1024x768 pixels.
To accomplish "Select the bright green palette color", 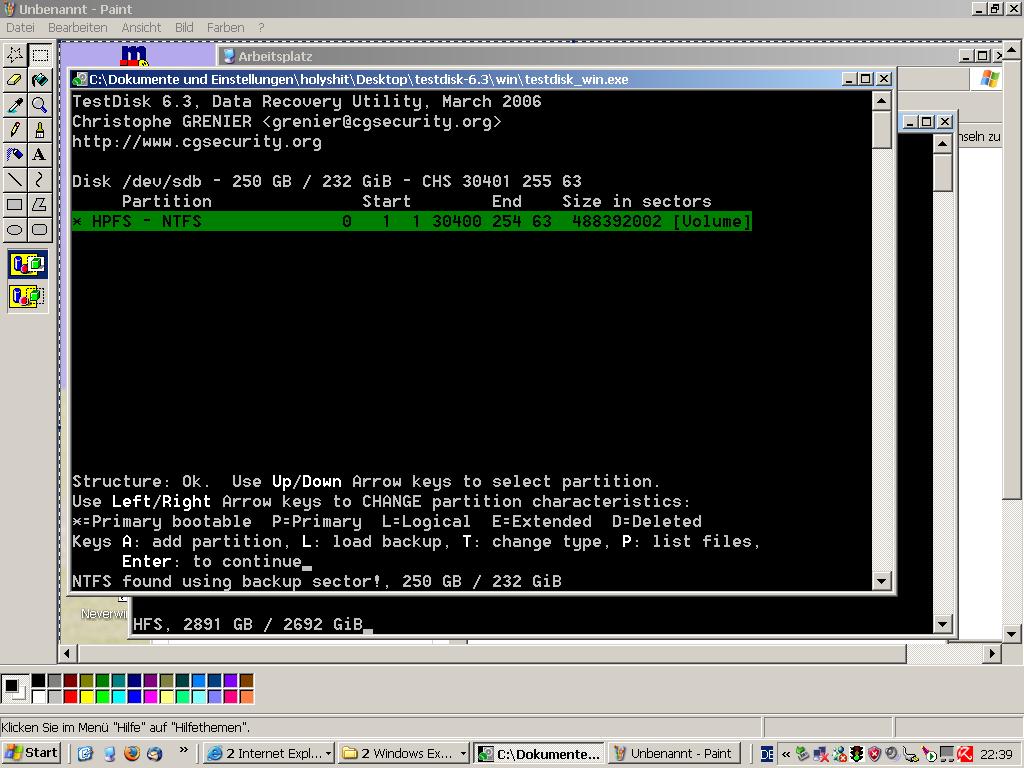I will [103, 696].
